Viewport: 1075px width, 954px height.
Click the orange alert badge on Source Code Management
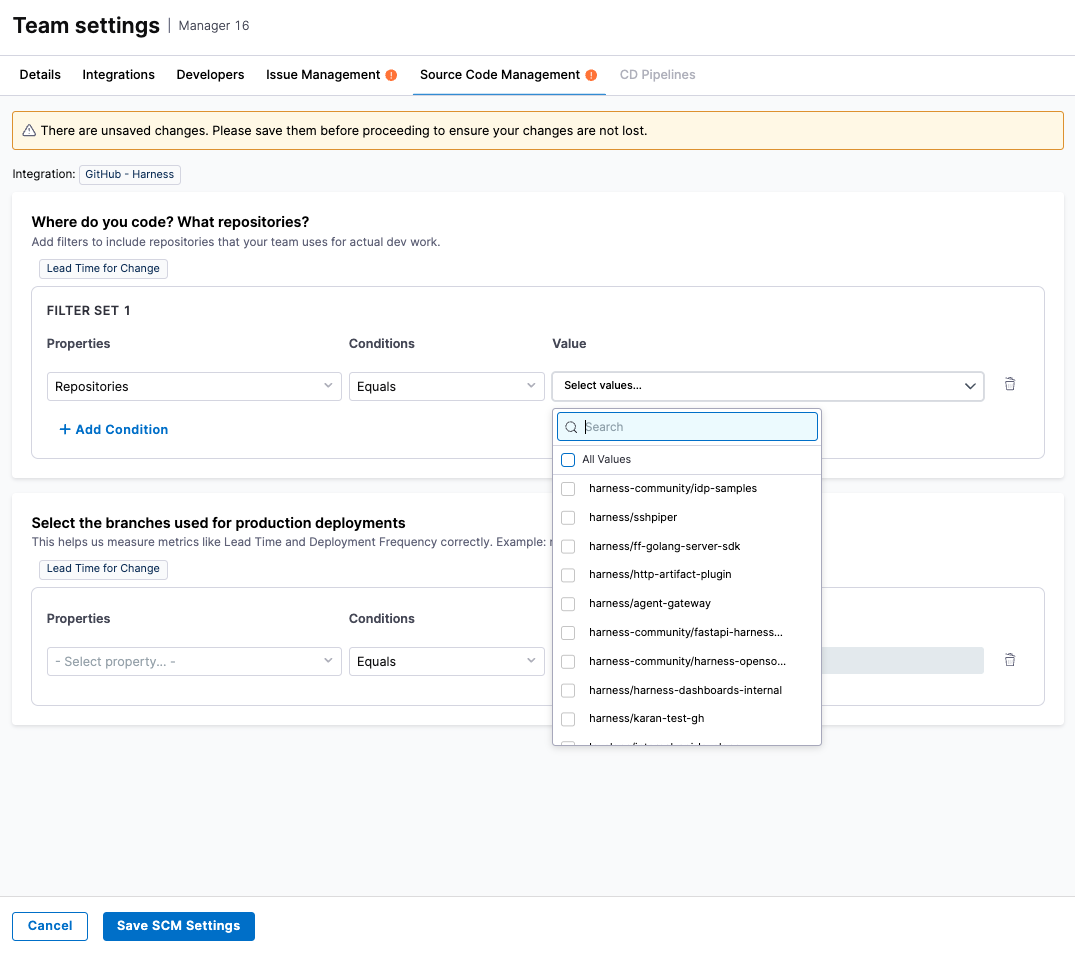591,75
